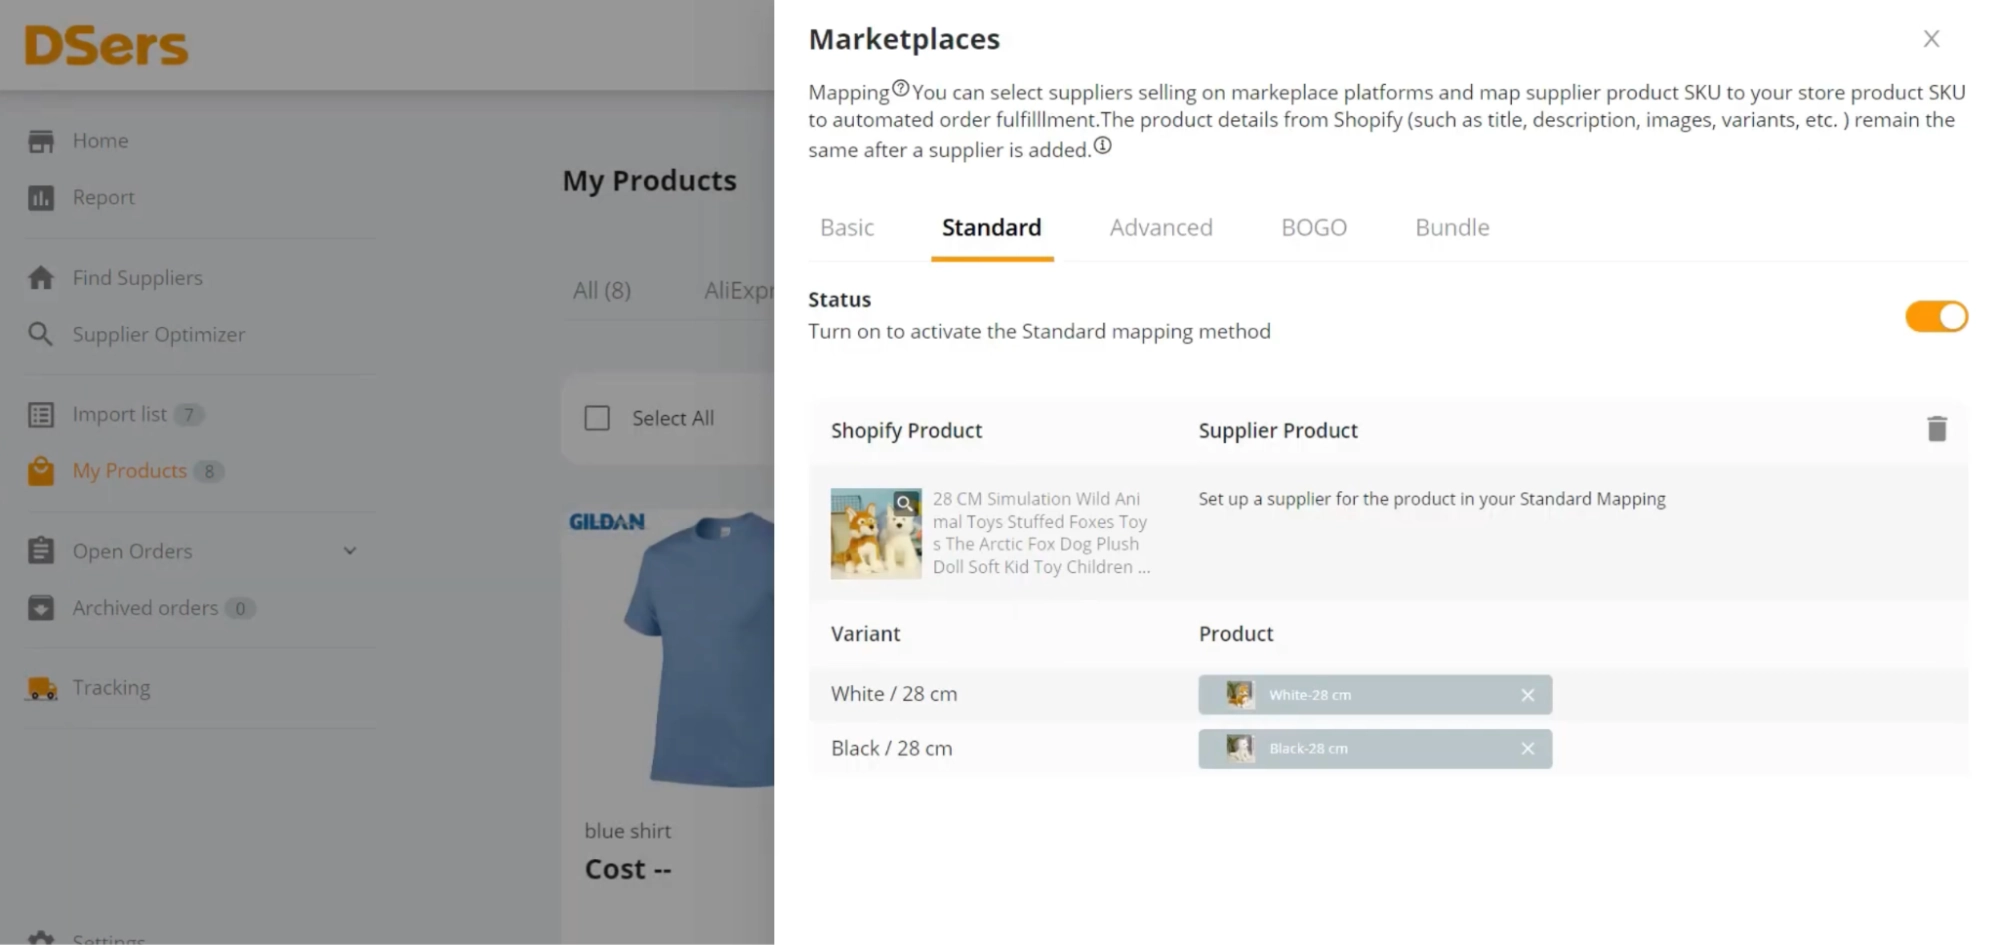Close the Marketplaces panel

[1931, 39]
